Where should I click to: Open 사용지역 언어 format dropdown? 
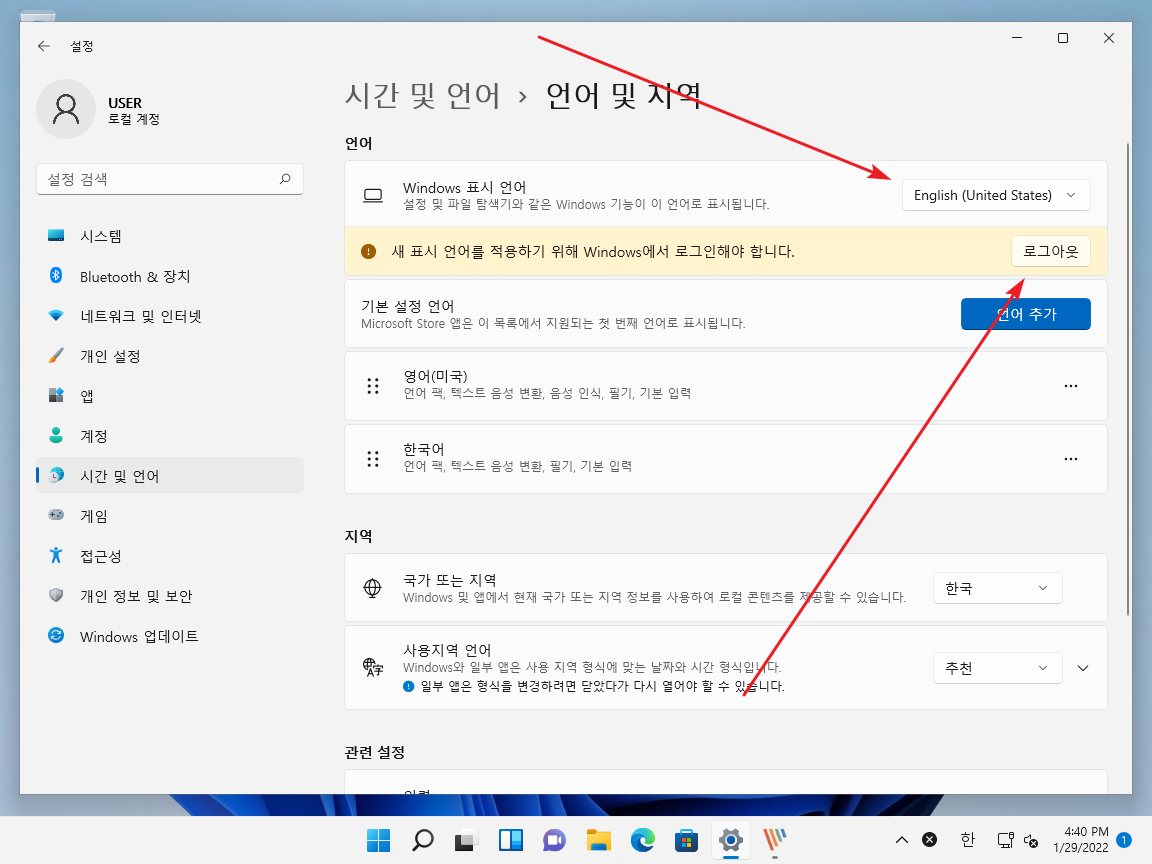coord(997,669)
